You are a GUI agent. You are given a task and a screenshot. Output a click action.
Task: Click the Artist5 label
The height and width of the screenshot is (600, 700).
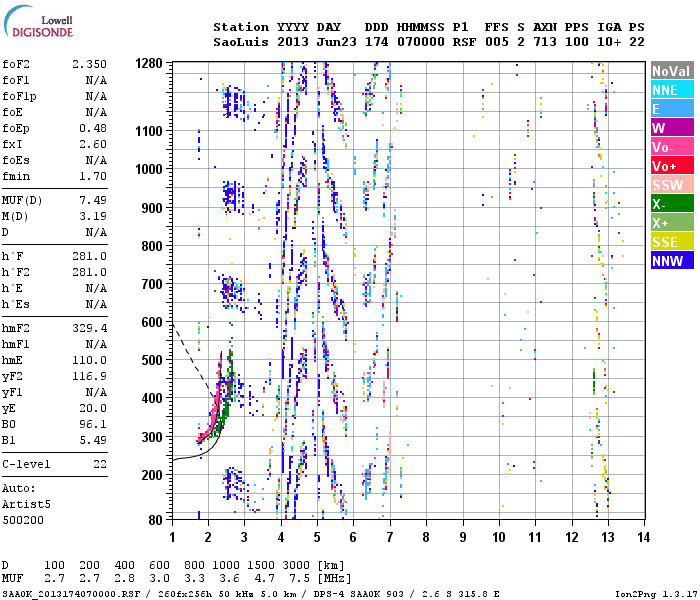26,504
